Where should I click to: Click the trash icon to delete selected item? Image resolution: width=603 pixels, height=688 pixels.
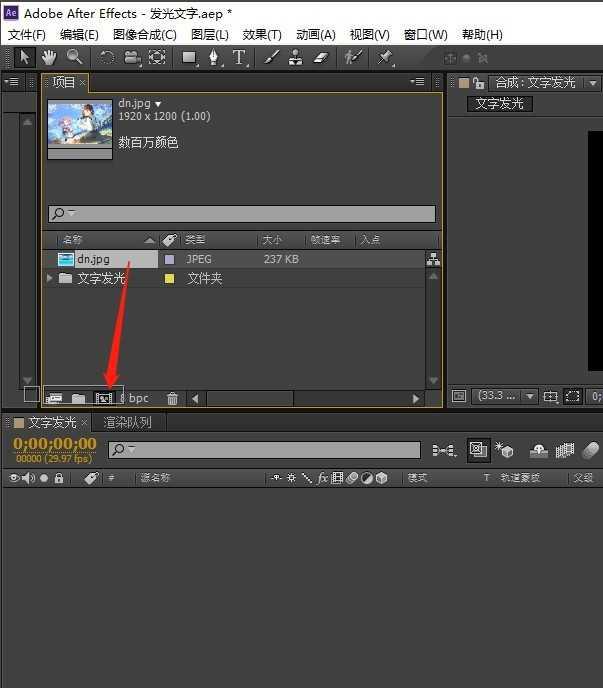point(172,398)
